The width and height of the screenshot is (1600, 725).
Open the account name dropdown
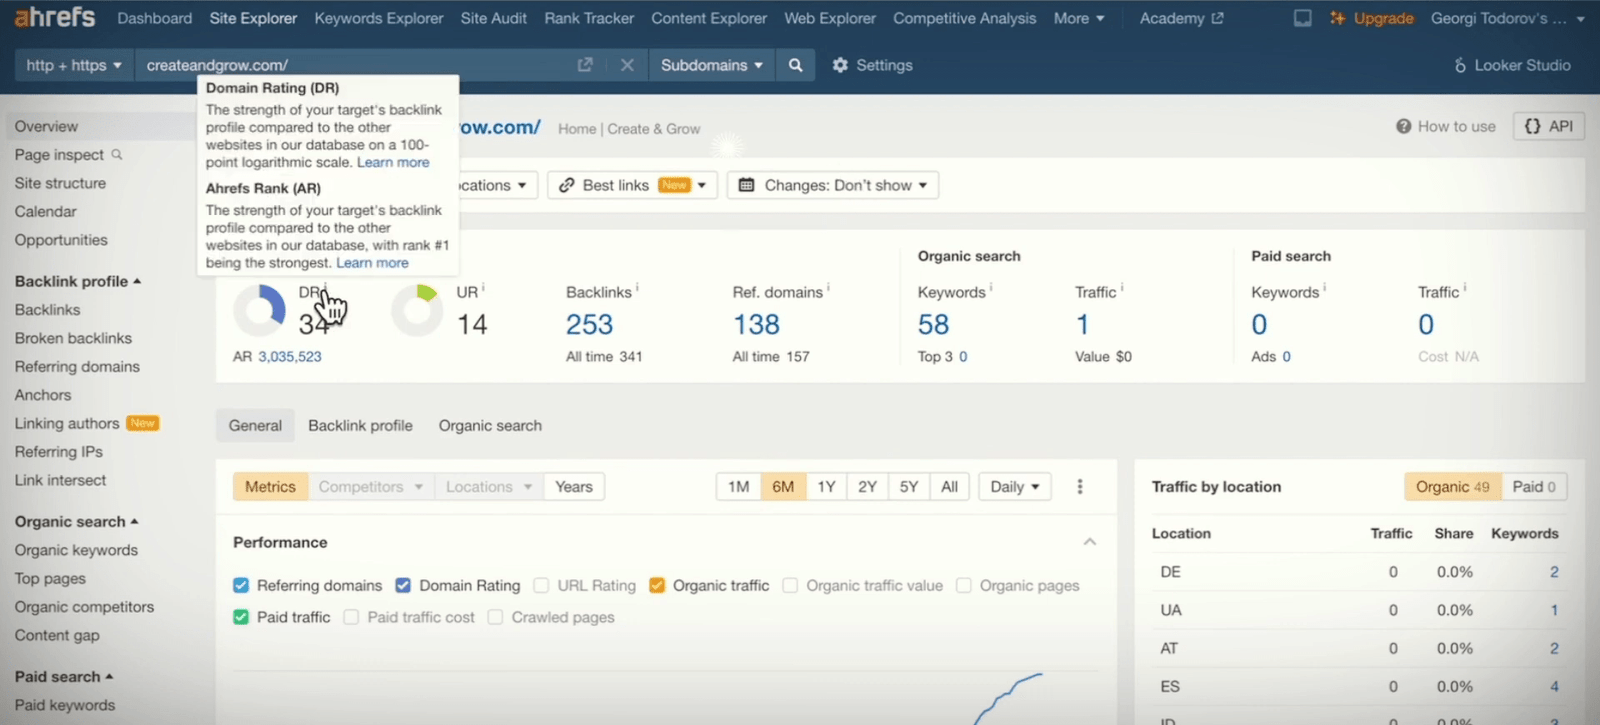1508,18
